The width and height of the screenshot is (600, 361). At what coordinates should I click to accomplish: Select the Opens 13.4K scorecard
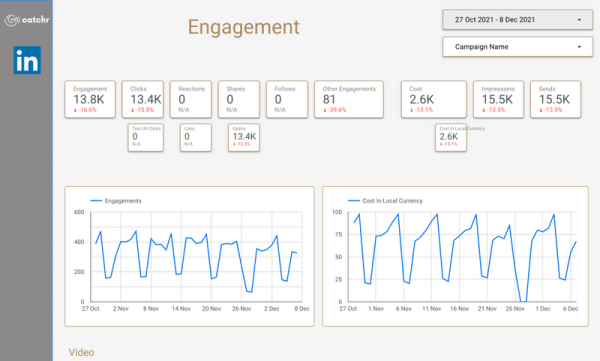click(244, 137)
